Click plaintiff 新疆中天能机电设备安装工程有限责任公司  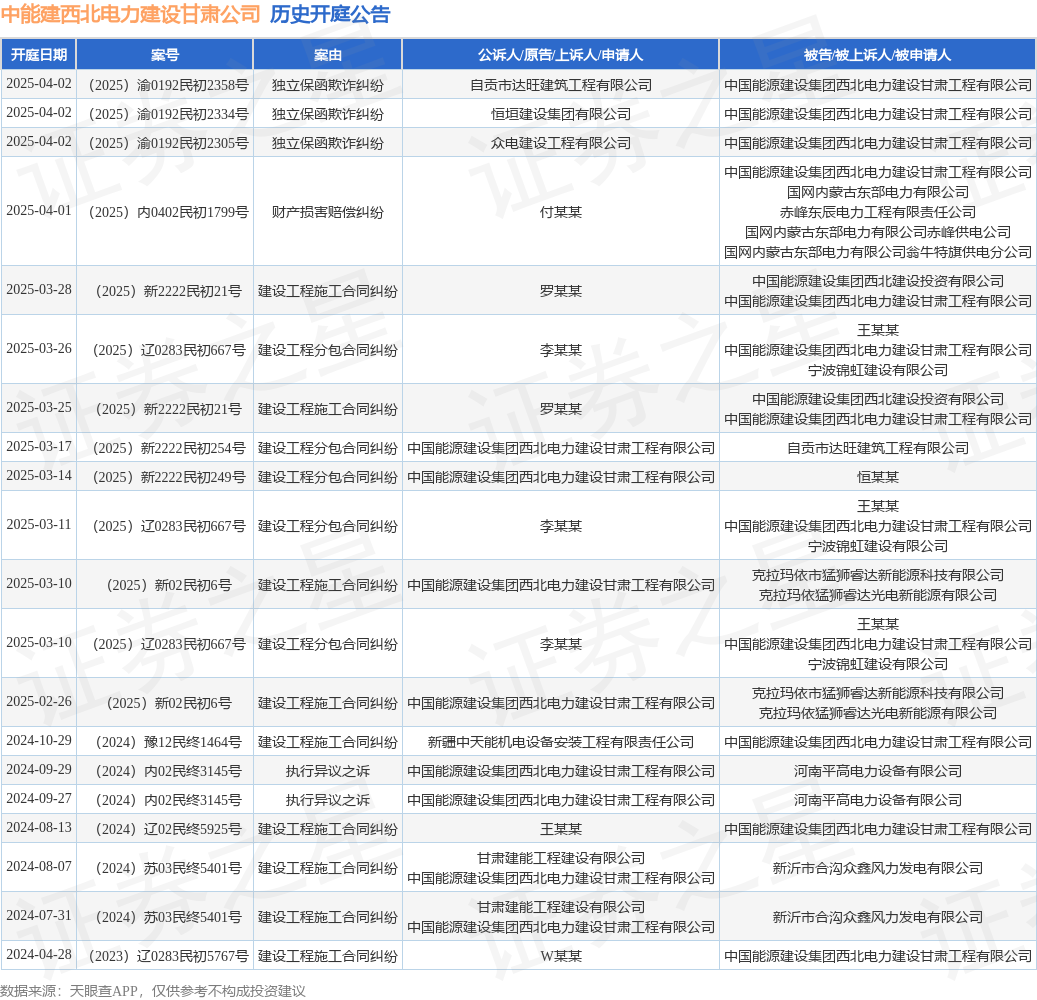click(561, 742)
